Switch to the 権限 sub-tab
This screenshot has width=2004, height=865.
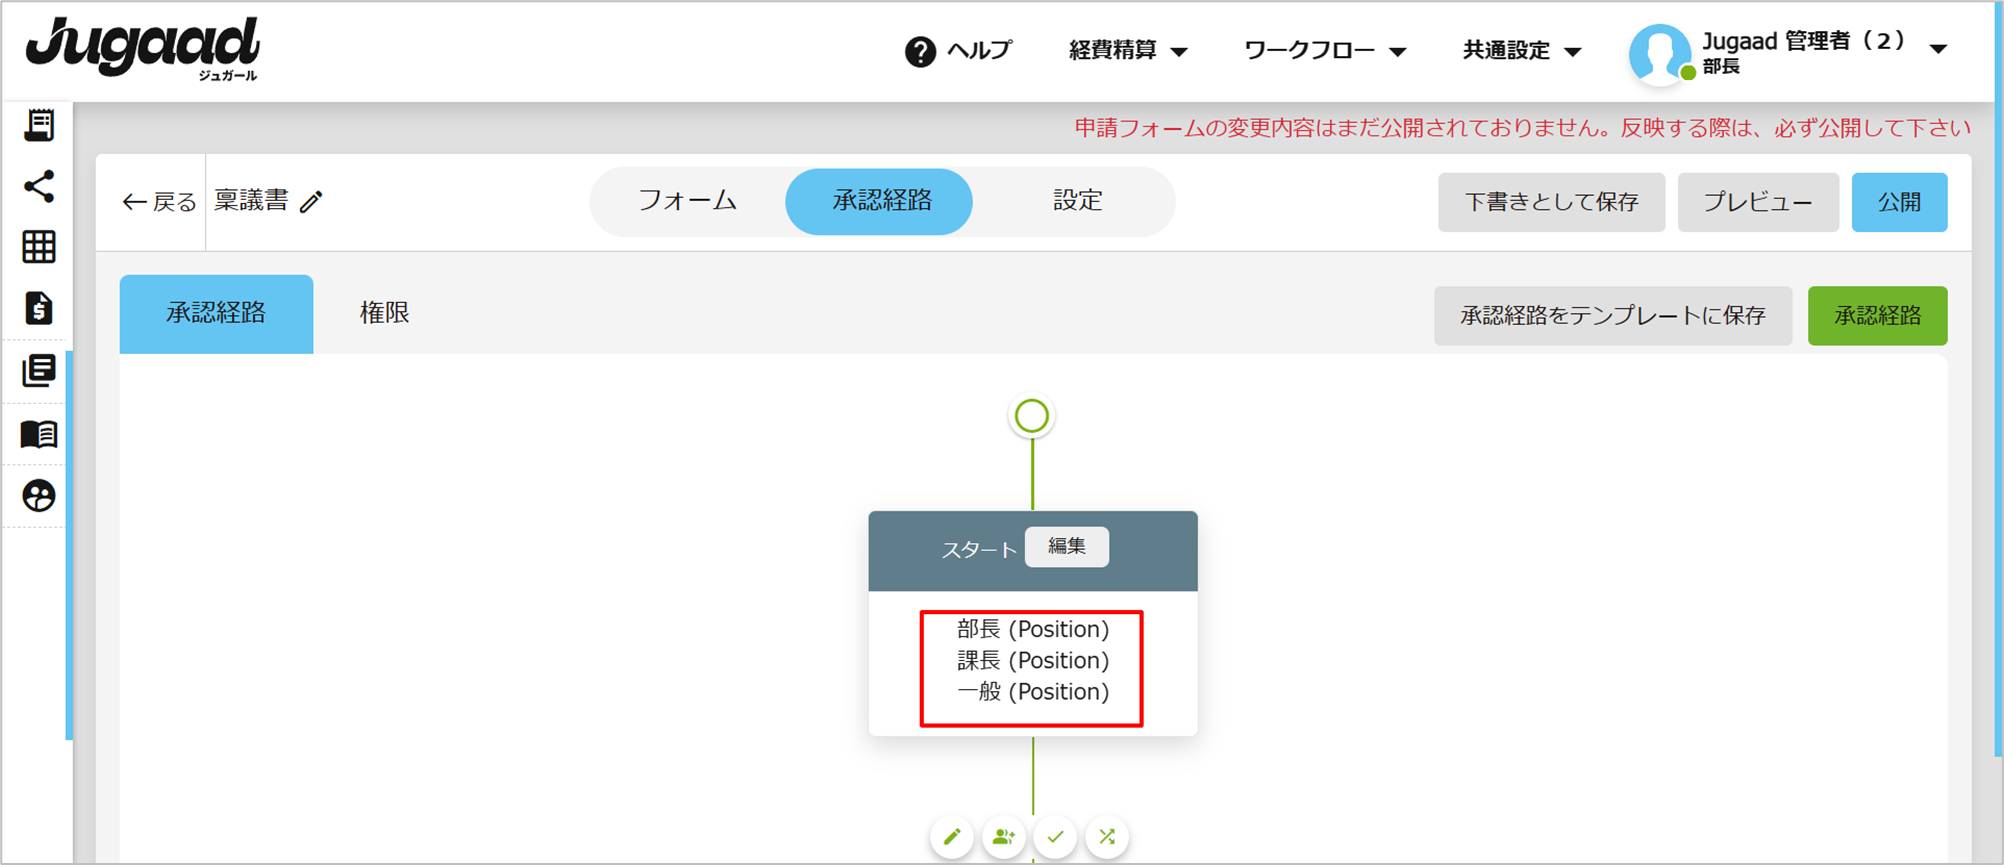pyautogui.click(x=384, y=313)
